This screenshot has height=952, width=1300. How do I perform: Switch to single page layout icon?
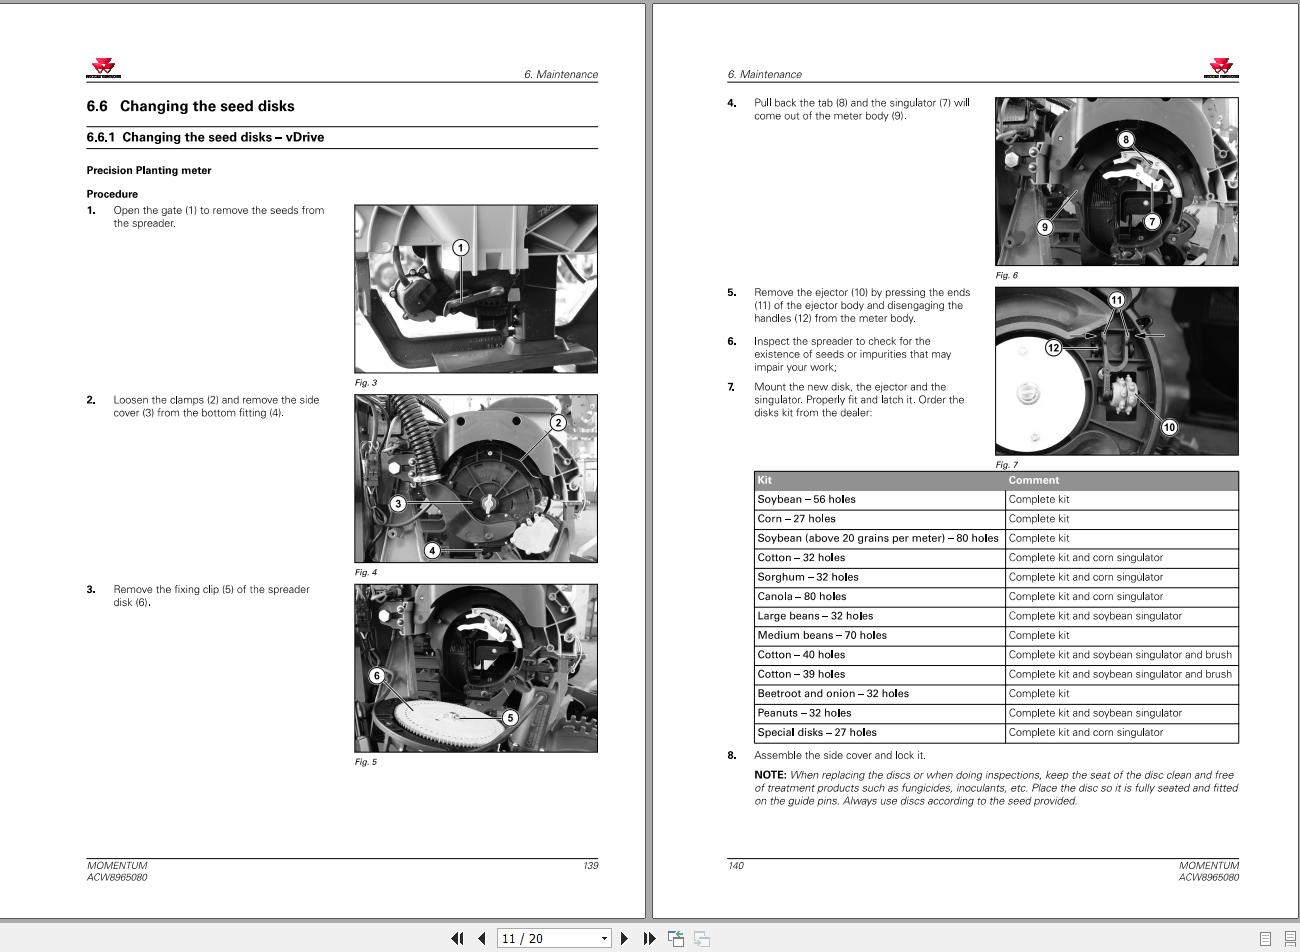pos(1265,938)
